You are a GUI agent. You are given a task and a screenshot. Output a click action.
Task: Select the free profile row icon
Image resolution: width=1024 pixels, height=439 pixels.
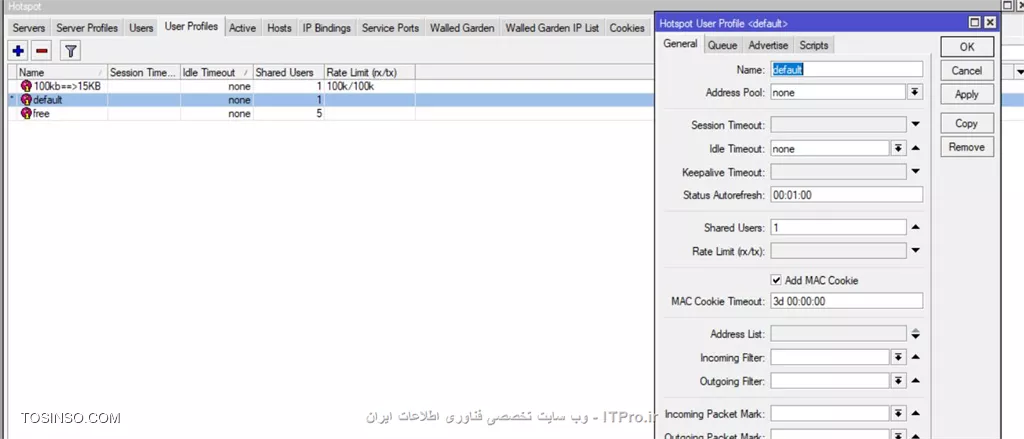[26, 114]
